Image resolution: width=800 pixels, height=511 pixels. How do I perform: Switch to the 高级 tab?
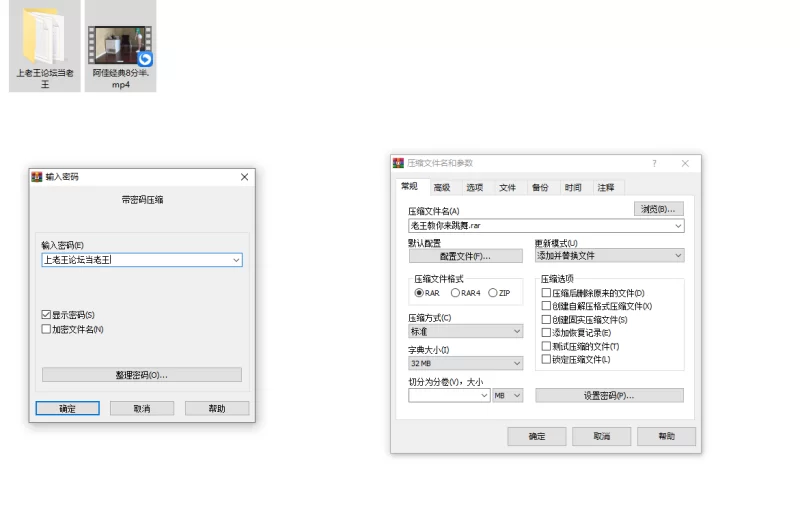pyautogui.click(x=441, y=187)
